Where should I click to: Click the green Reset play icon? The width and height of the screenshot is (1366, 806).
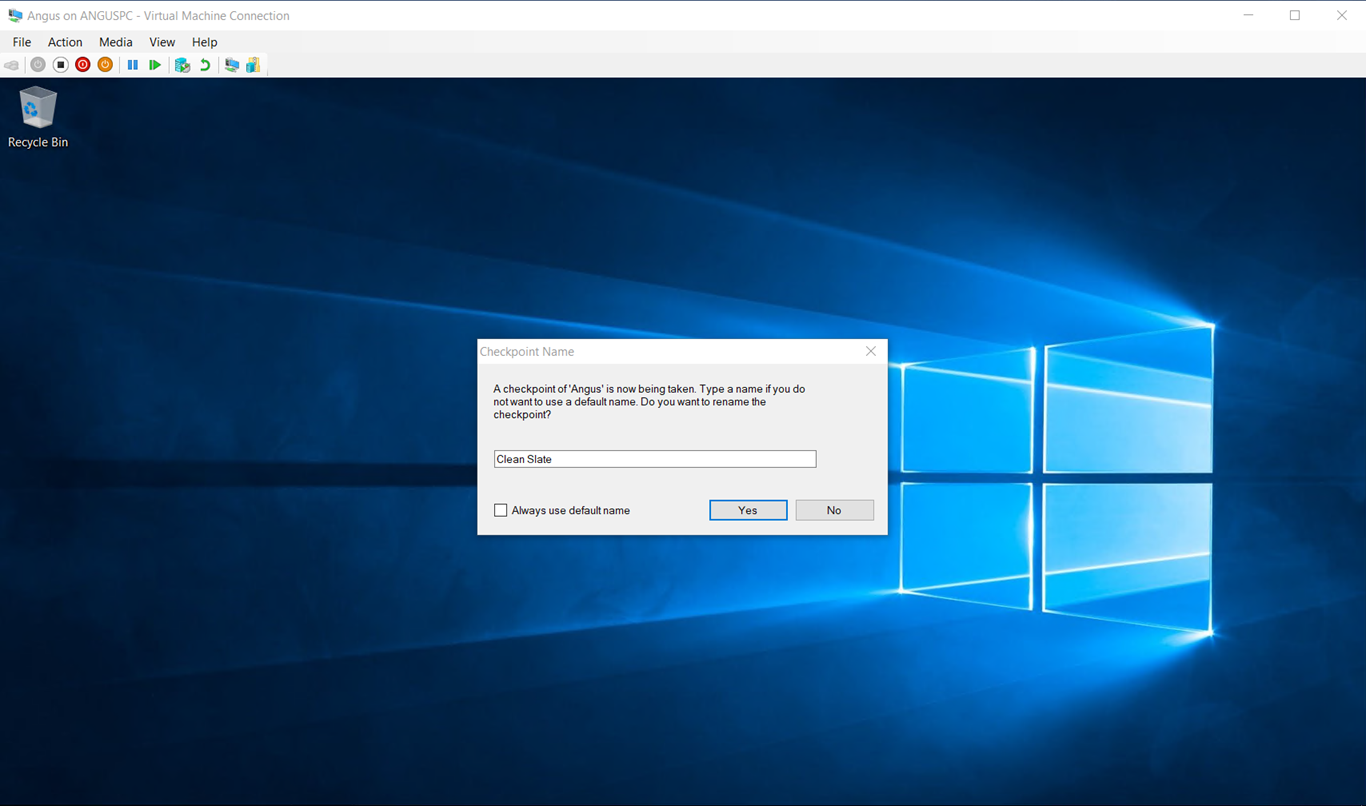[x=155, y=65]
